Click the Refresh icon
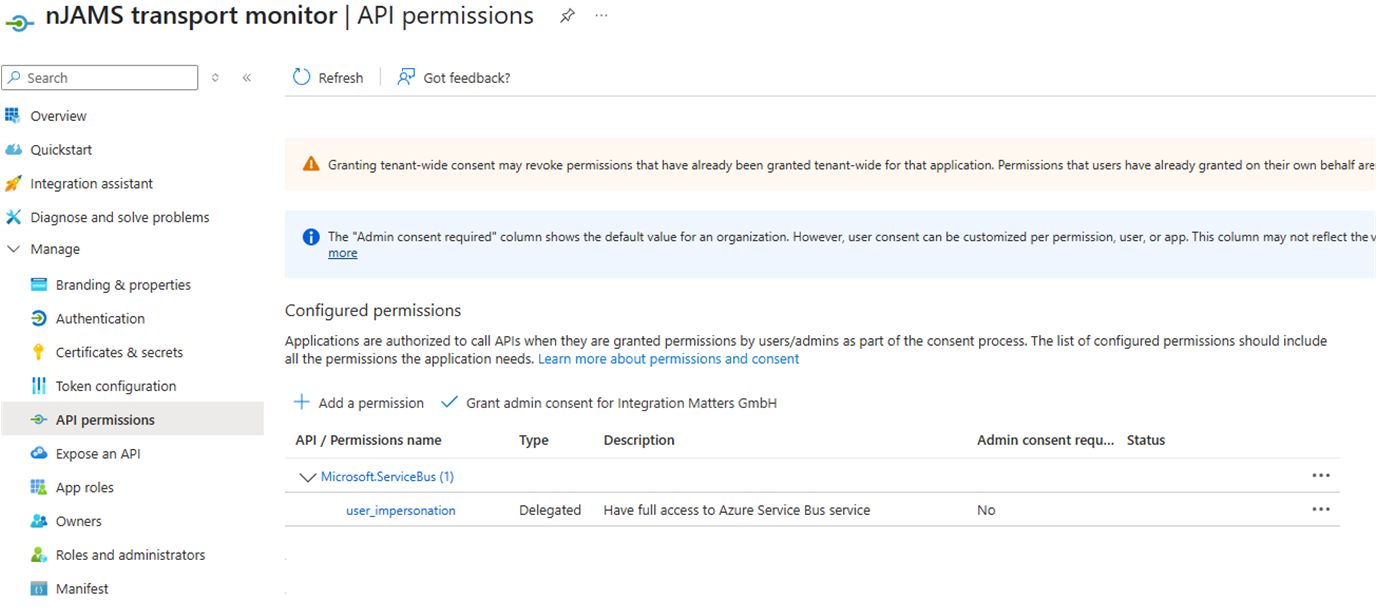Image resolution: width=1377 pixels, height=610 pixels. pos(302,77)
